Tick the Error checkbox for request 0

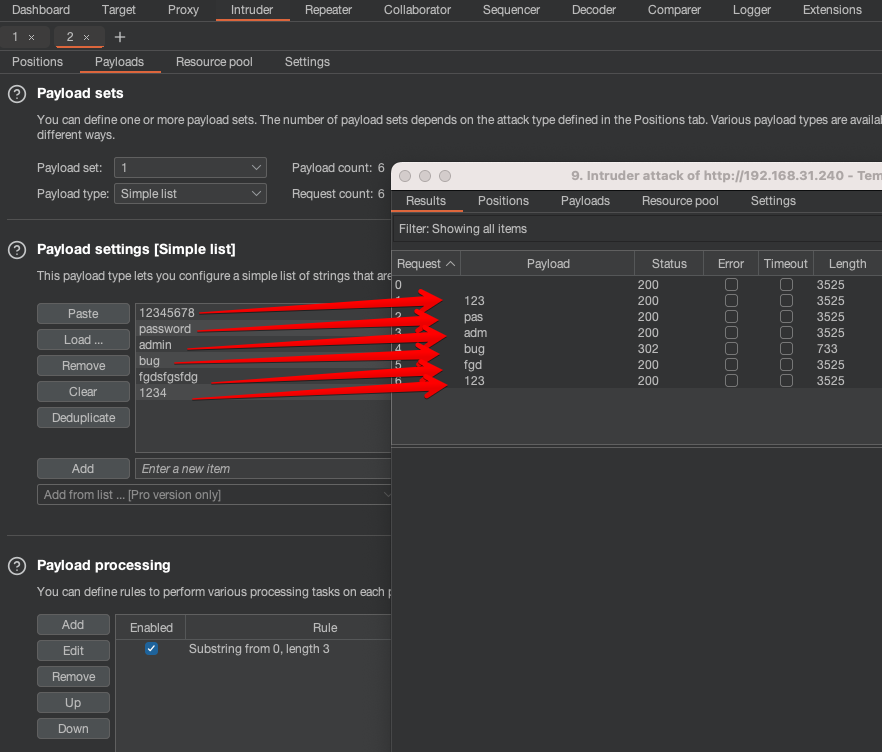tap(731, 285)
